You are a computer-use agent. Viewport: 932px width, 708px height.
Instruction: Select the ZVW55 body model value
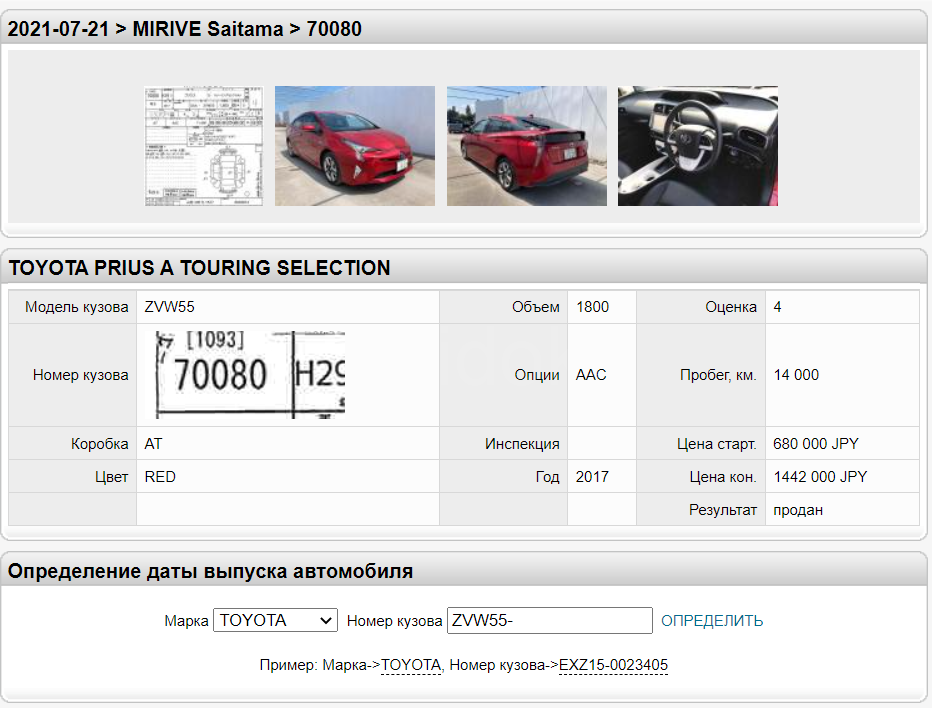169,307
